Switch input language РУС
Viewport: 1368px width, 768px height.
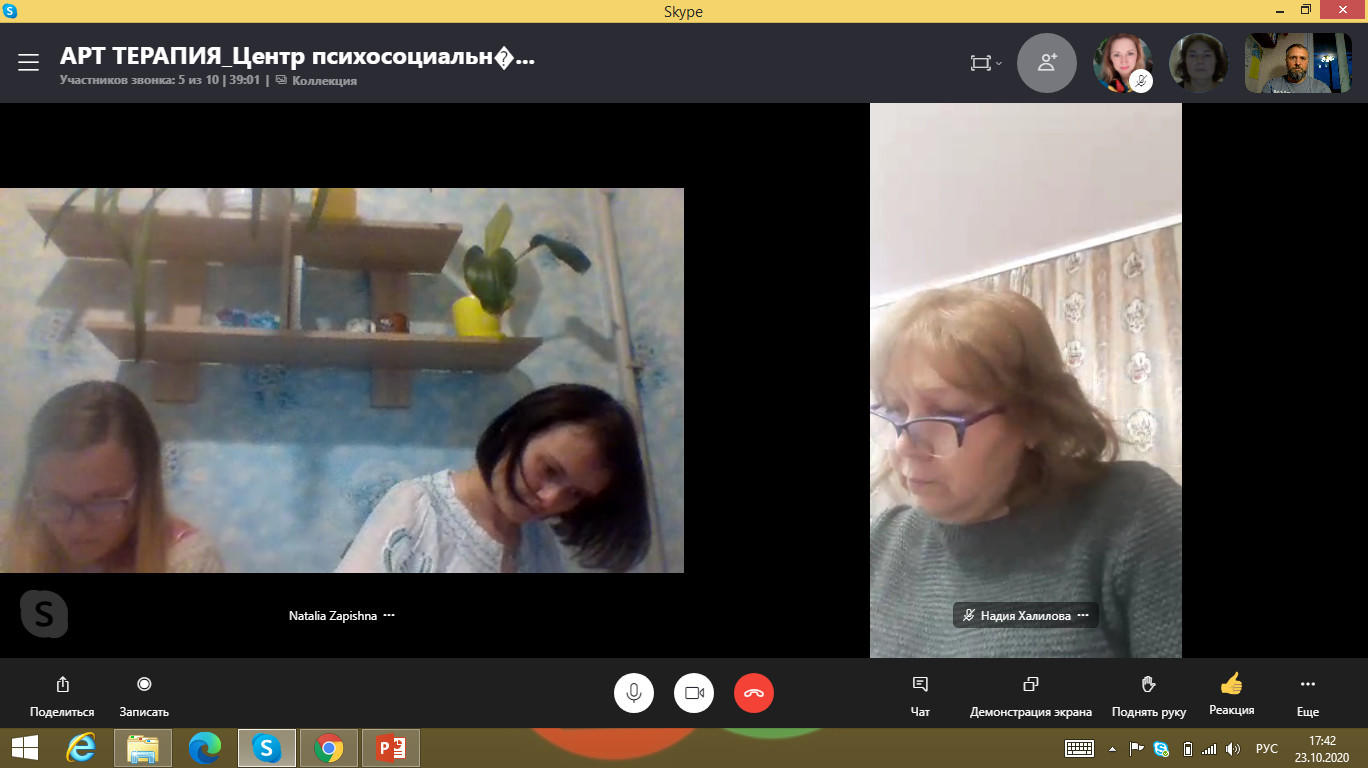[x=1266, y=748]
